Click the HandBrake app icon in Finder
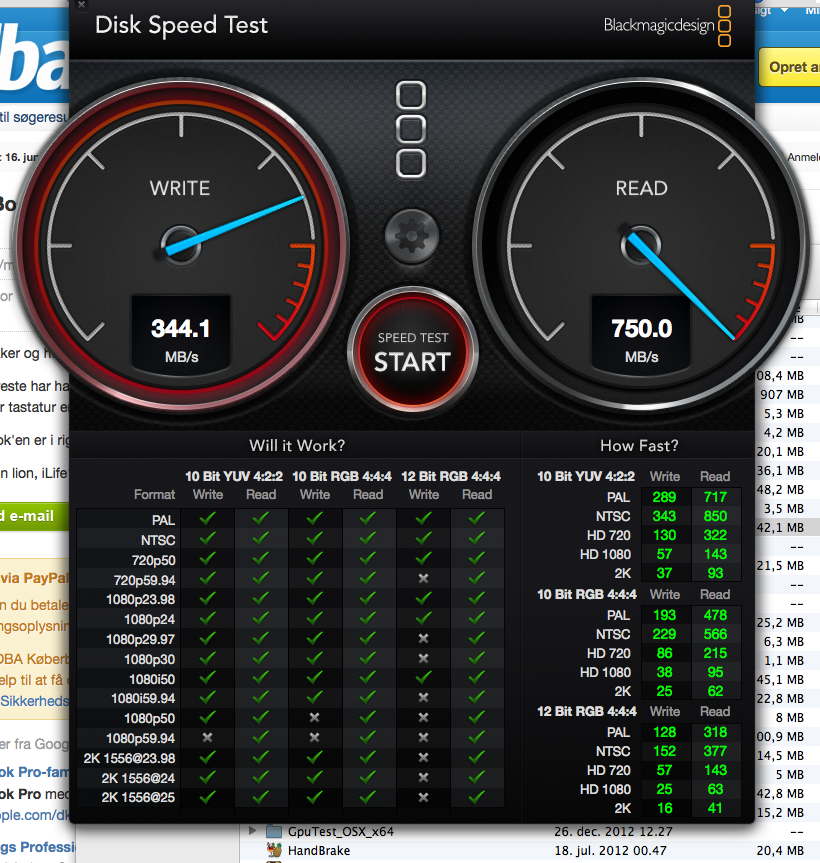The height and width of the screenshot is (863, 820). 274,851
